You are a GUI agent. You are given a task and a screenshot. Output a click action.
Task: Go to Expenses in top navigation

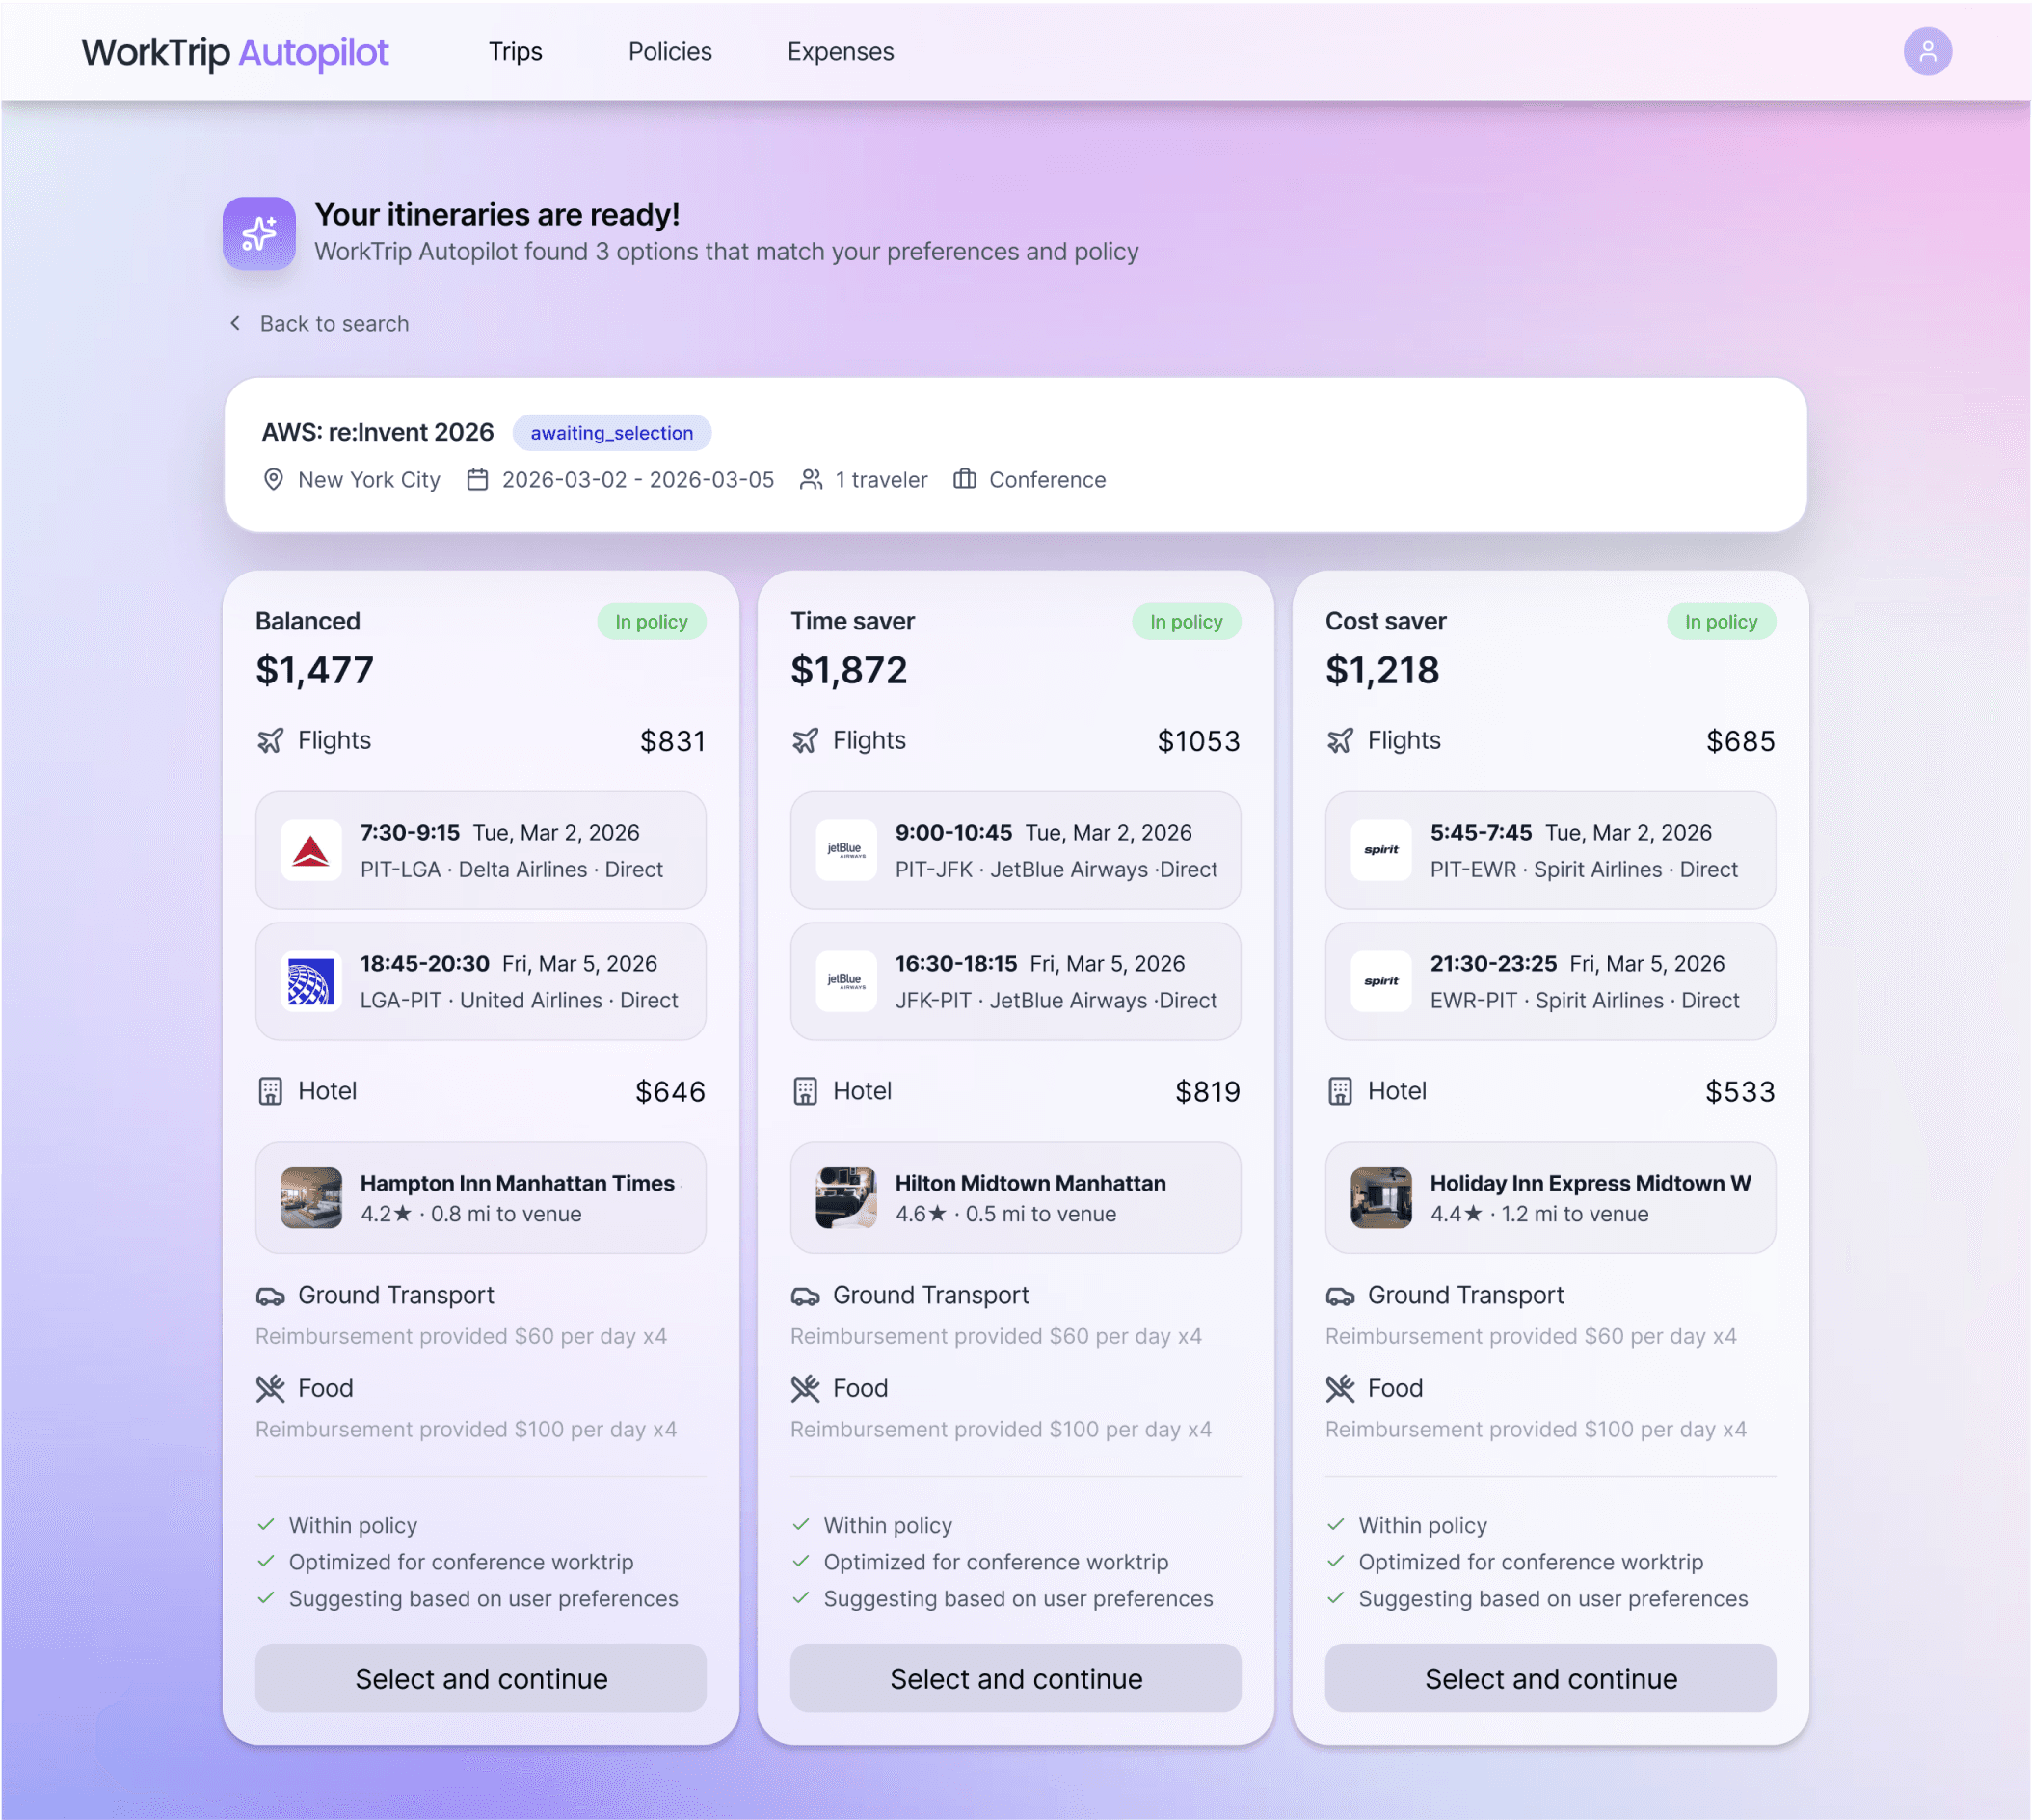tap(840, 51)
